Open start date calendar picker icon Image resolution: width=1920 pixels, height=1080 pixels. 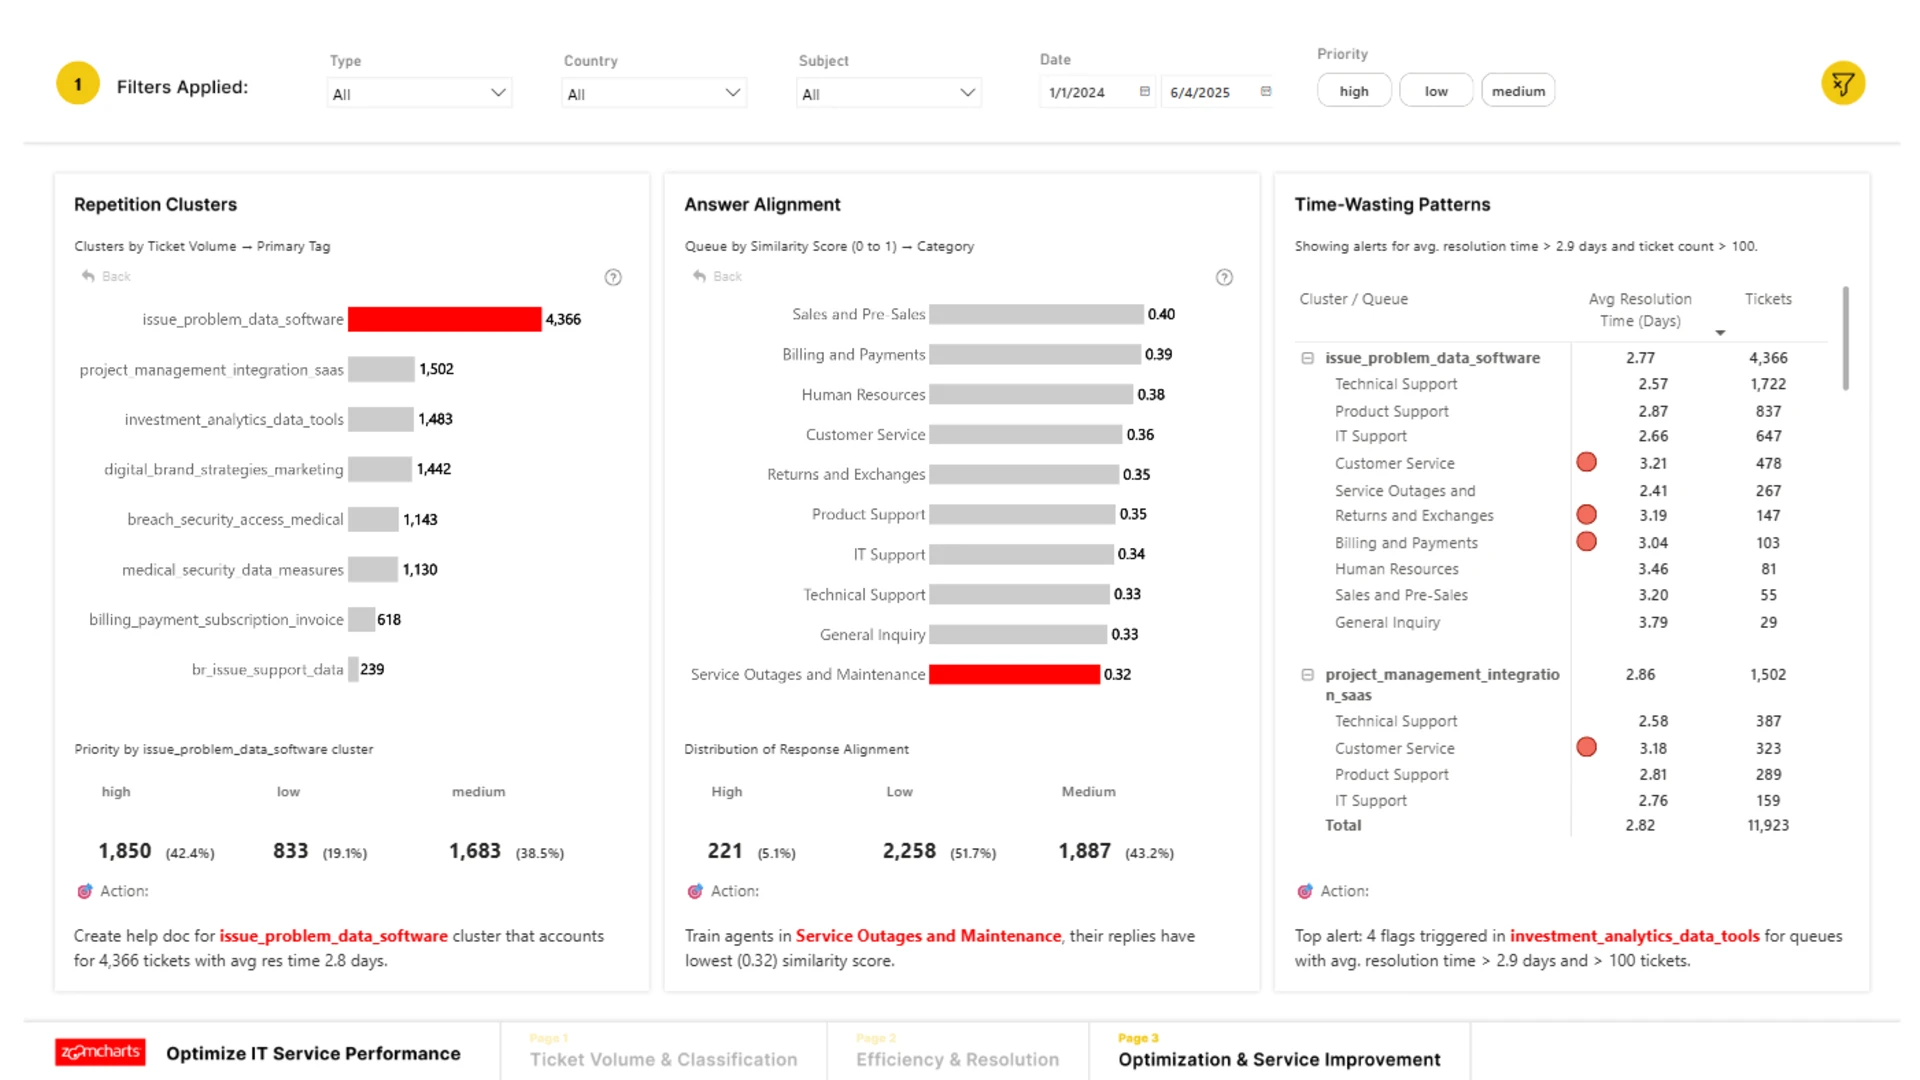pyautogui.click(x=1145, y=92)
